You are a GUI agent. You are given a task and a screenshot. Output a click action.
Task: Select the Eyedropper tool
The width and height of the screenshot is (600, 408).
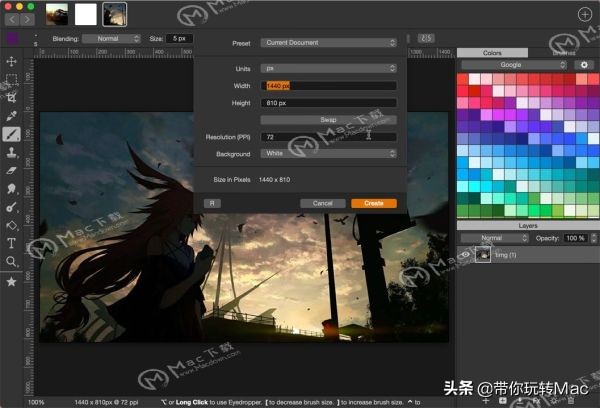[11, 116]
